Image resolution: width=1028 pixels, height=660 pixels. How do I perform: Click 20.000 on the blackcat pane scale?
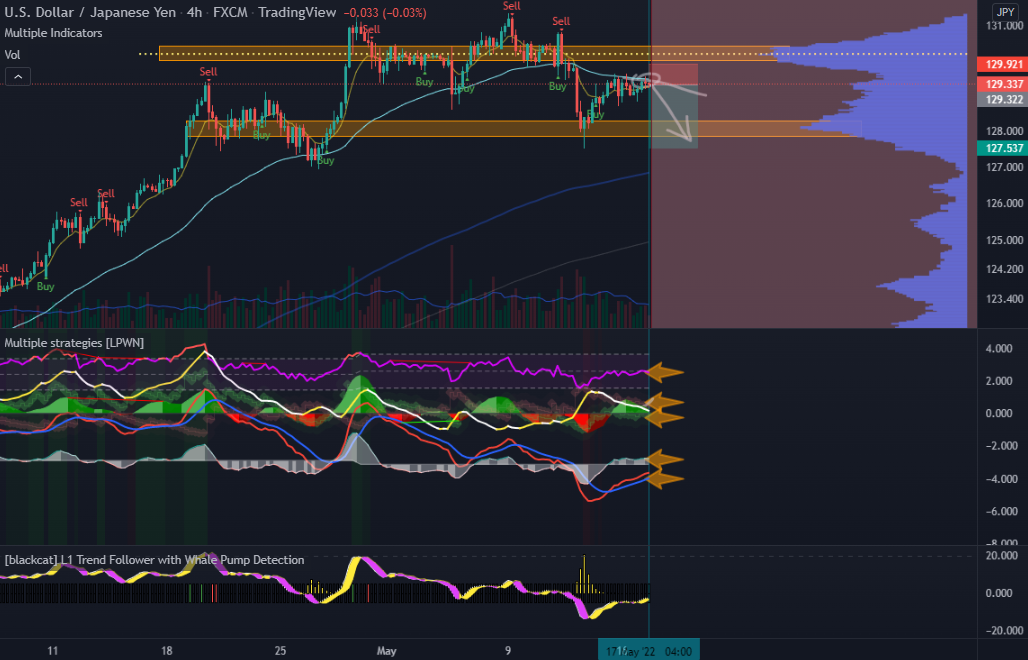tap(1002, 556)
